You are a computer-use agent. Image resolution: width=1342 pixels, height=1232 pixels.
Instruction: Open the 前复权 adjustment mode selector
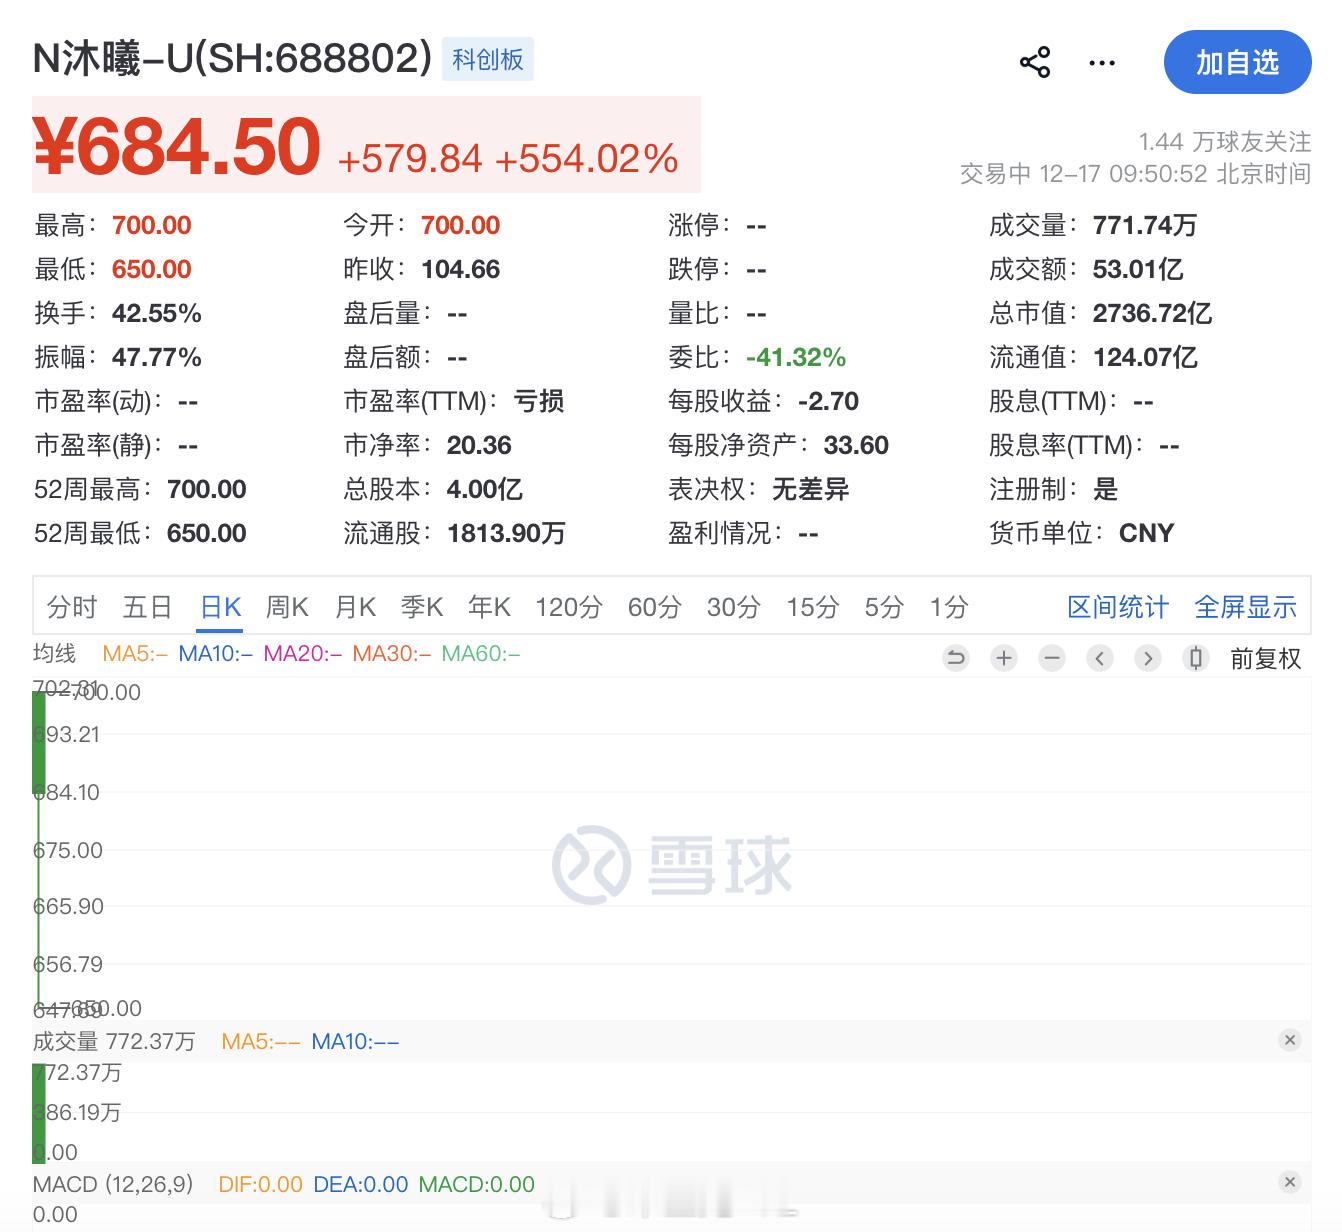pos(1265,658)
